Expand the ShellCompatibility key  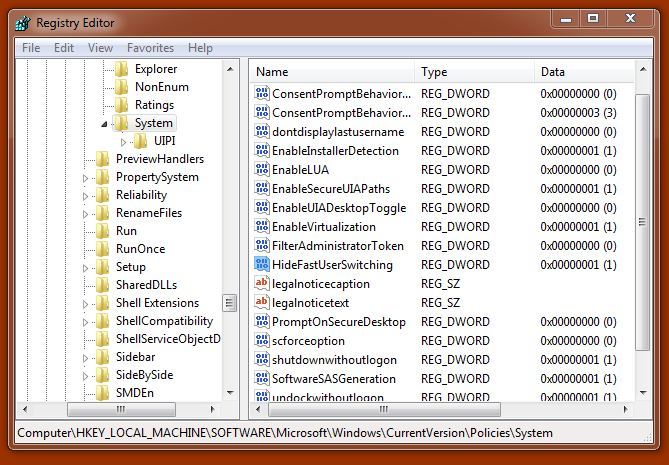tap(85, 322)
